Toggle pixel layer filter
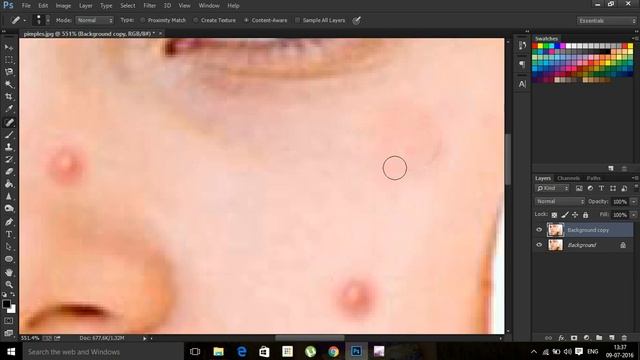 click(x=579, y=188)
